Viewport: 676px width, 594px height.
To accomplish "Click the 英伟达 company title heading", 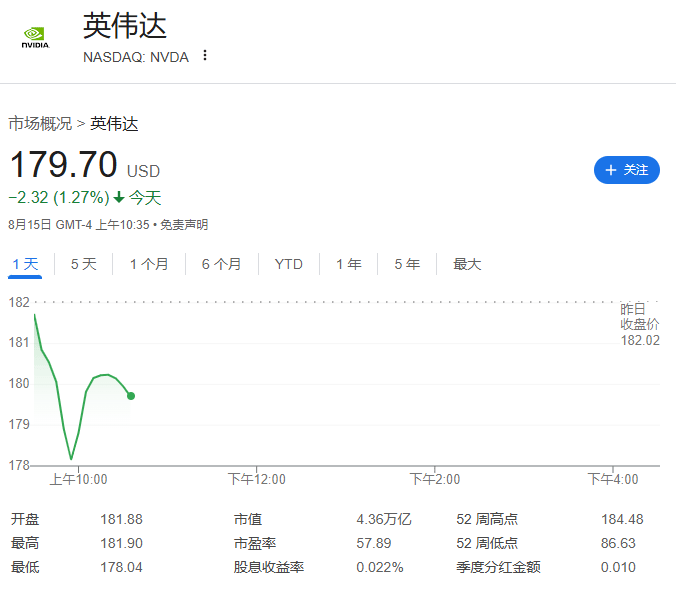I will click(x=125, y=26).
